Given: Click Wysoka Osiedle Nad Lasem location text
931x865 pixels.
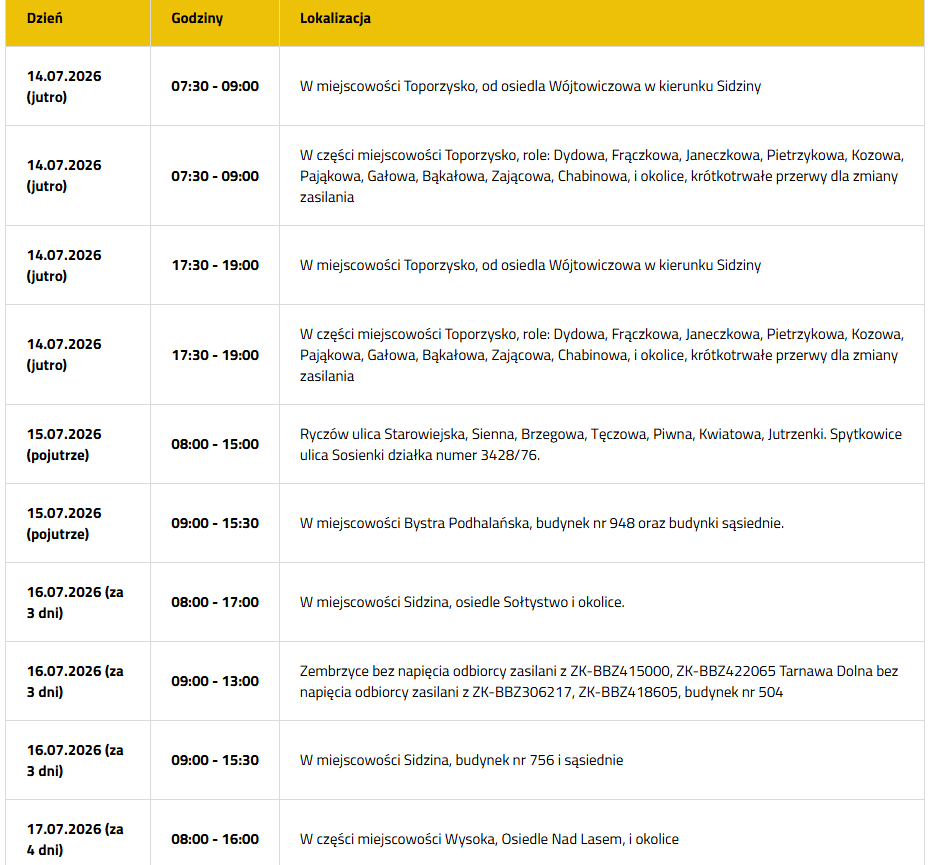Looking at the screenshot, I should pos(489,839).
